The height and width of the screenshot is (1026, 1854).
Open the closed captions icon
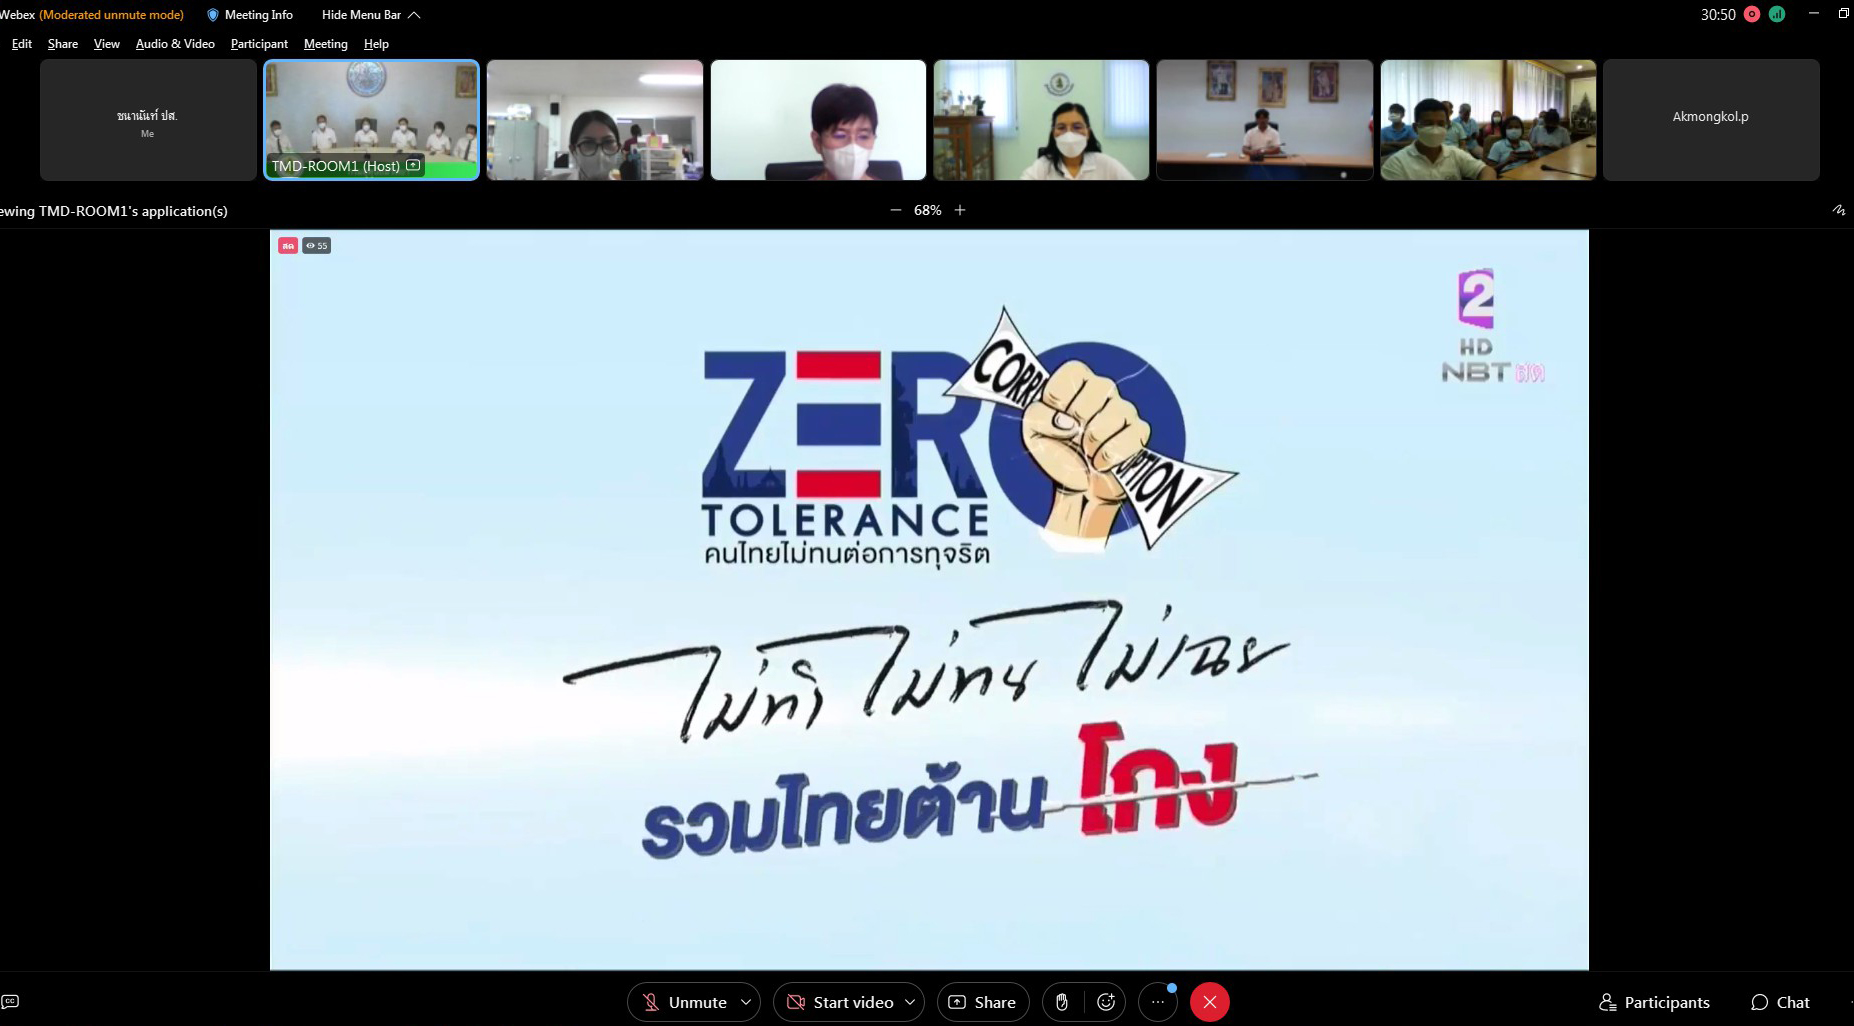pos(11,1002)
